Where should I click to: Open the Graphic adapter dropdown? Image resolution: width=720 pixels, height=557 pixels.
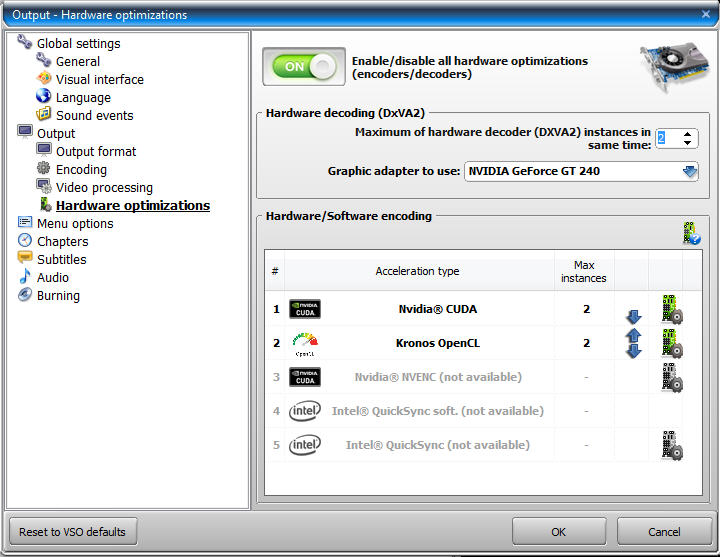click(689, 171)
